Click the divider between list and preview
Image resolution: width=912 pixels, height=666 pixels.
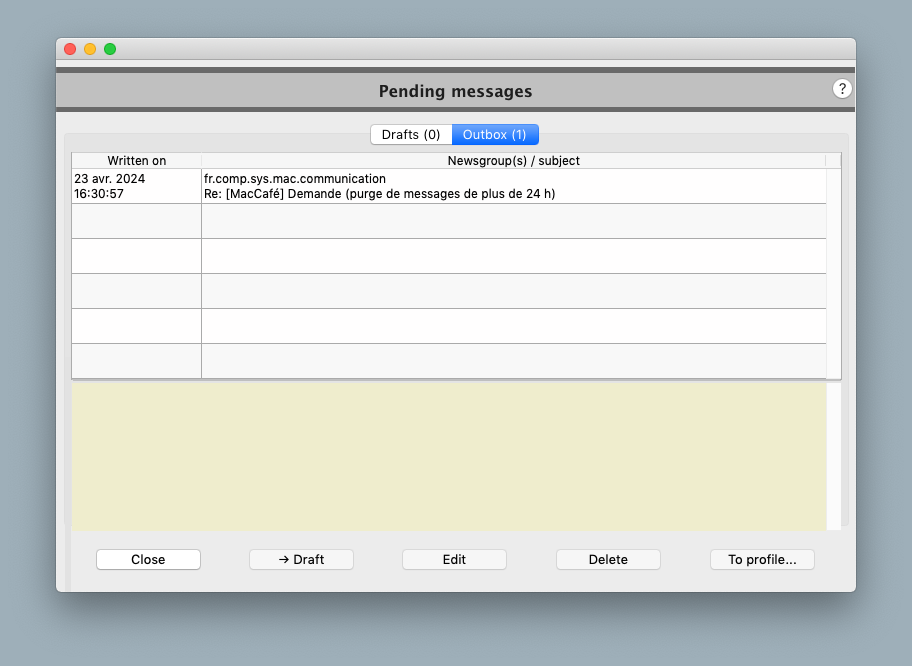click(456, 381)
